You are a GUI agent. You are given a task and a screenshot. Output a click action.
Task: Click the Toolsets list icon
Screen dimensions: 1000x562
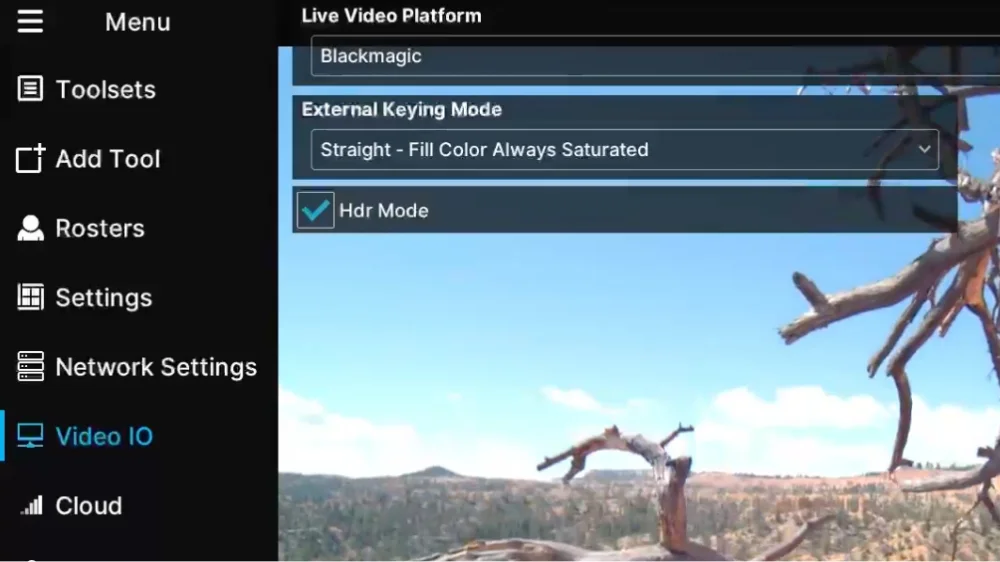31,89
